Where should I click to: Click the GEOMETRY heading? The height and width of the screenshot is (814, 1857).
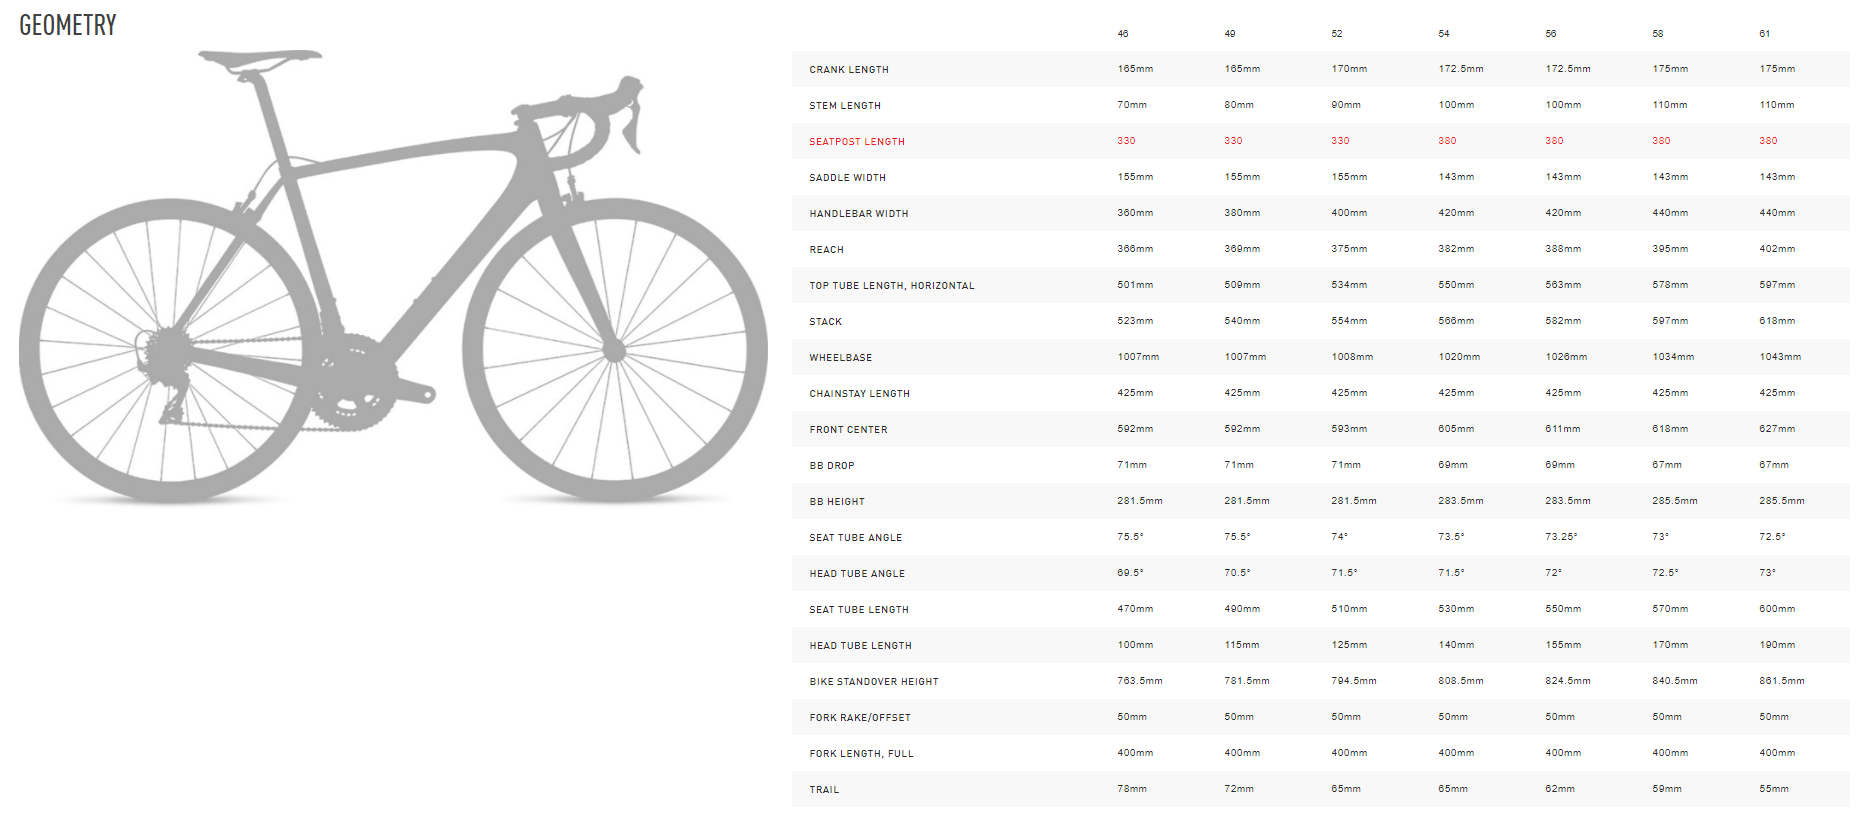click(68, 25)
